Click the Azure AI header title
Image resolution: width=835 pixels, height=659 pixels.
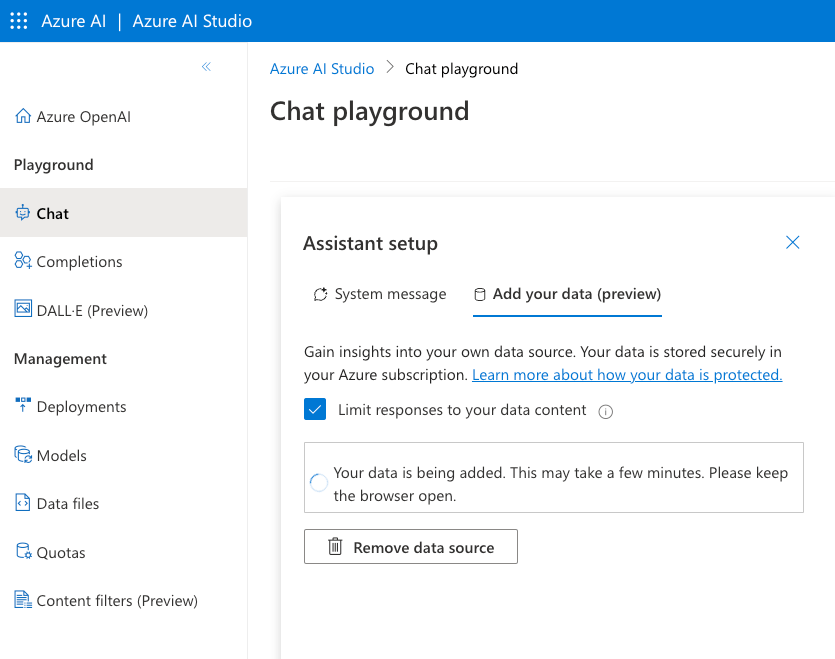[x=73, y=21]
